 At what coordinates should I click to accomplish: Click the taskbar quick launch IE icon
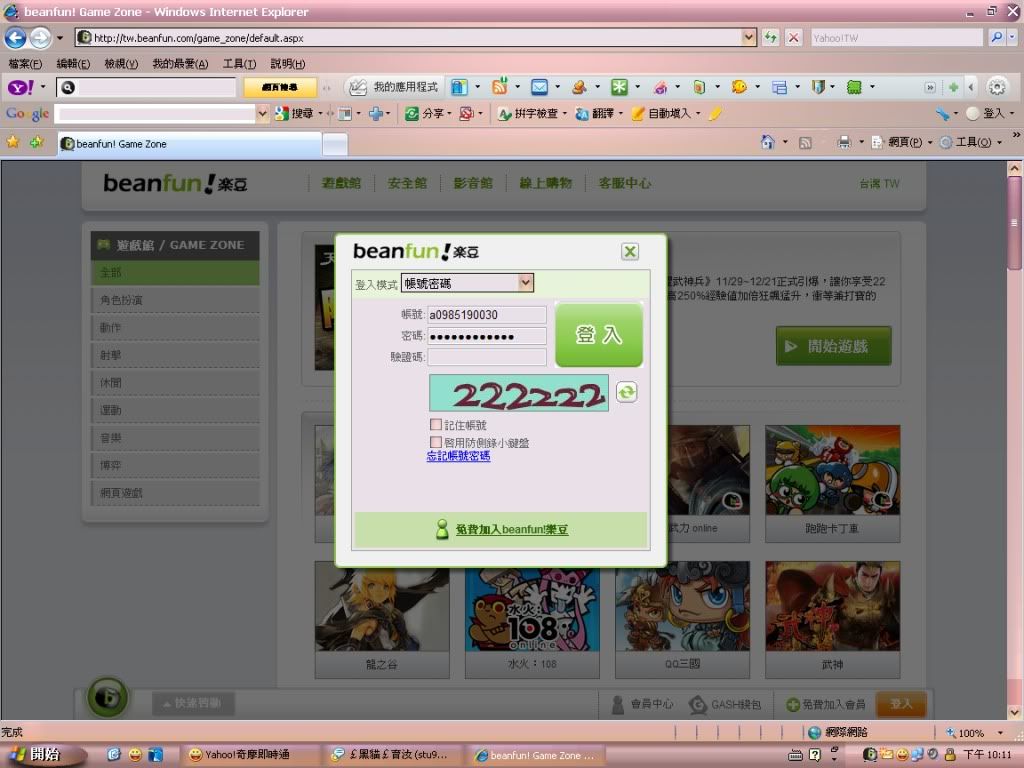pyautogui.click(x=114, y=755)
